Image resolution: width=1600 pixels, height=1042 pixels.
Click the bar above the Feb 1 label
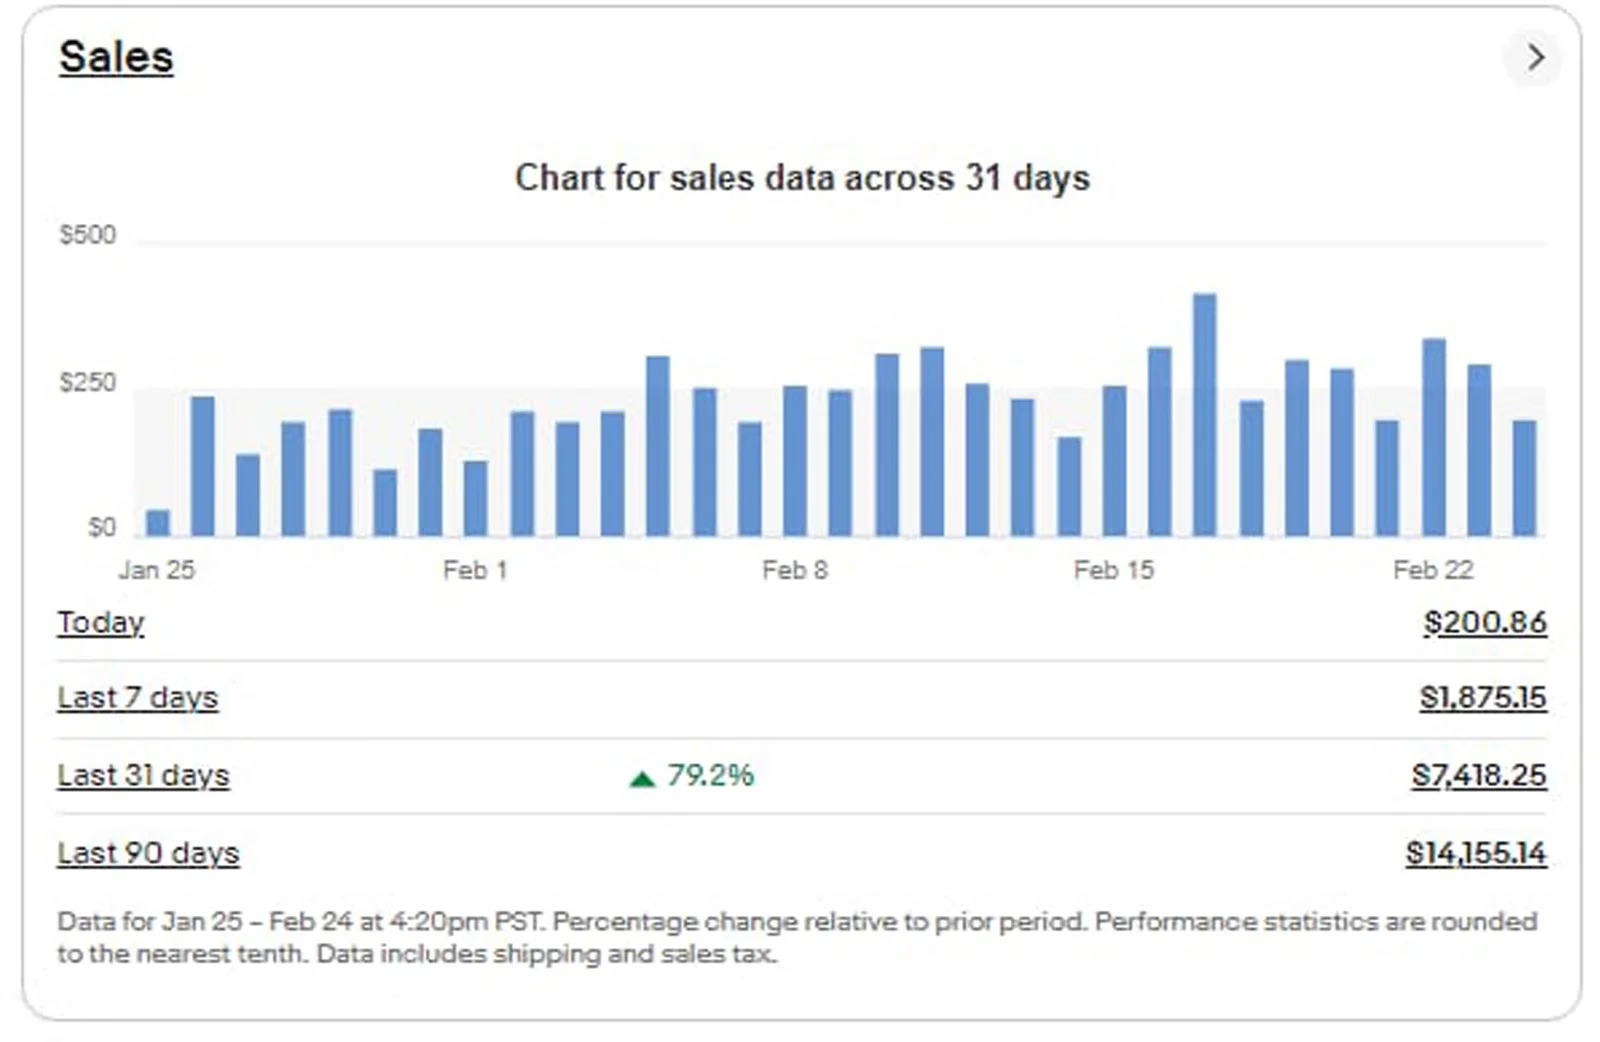pos(476,498)
